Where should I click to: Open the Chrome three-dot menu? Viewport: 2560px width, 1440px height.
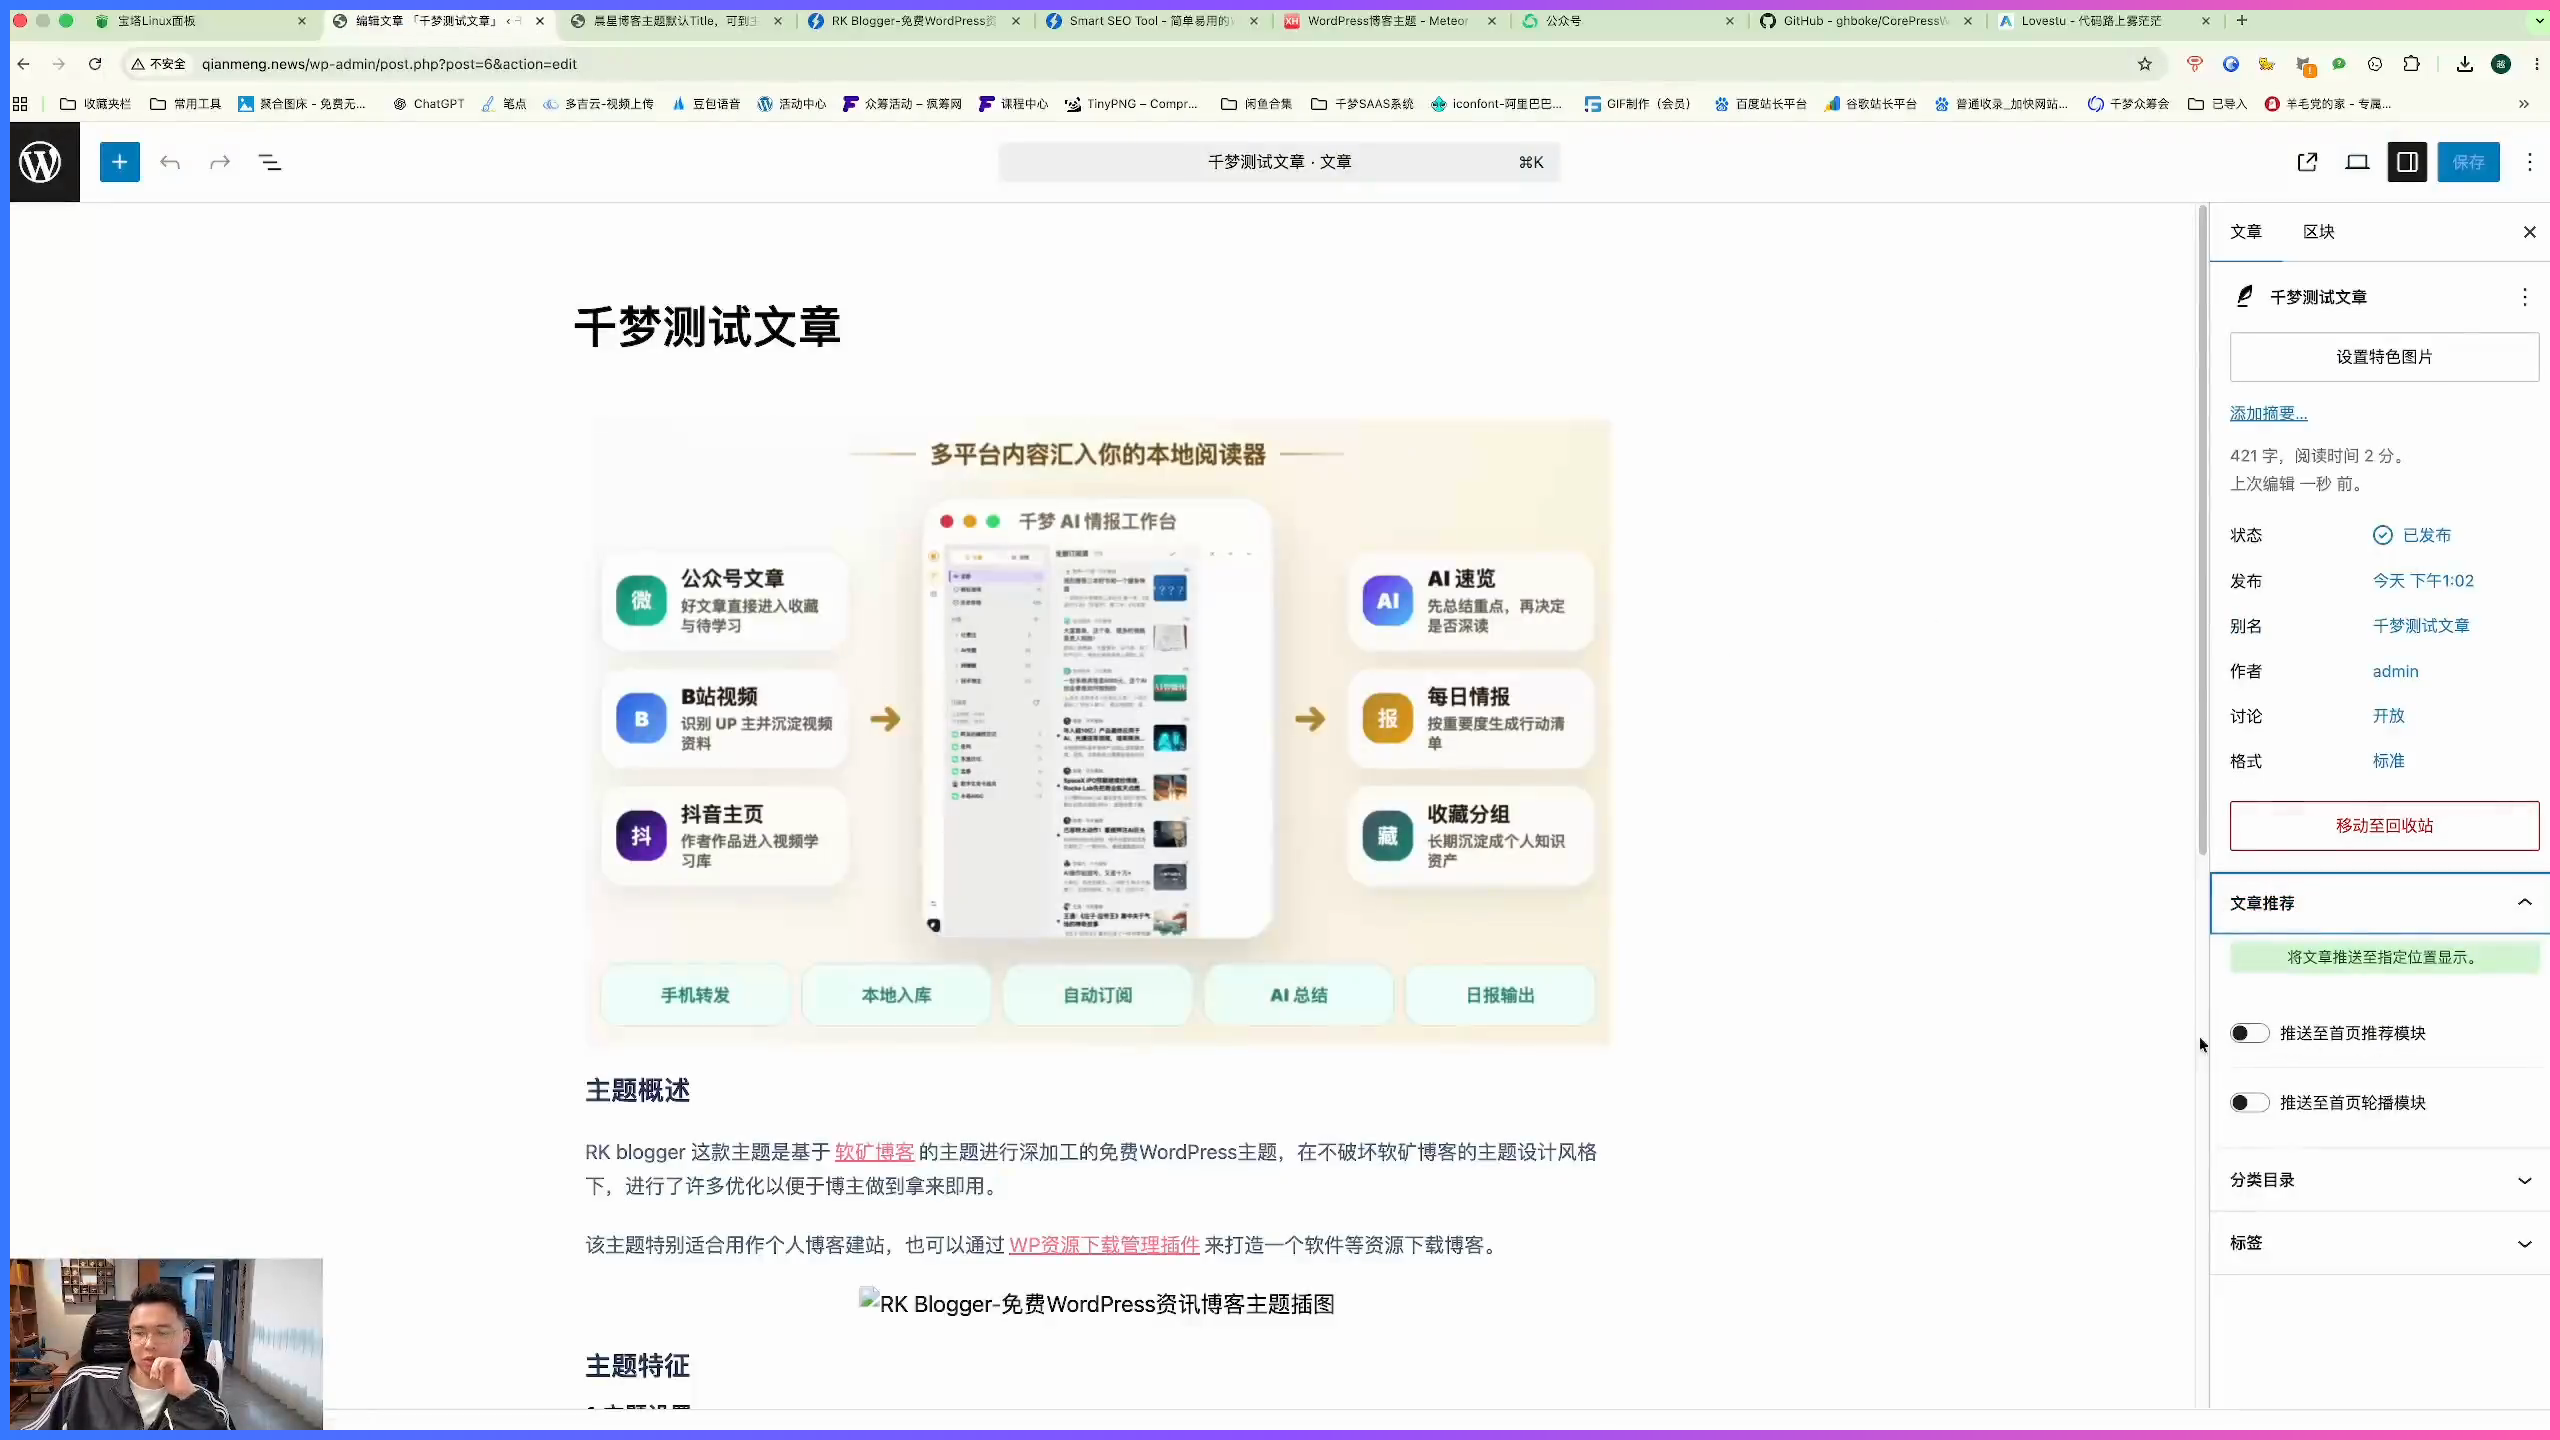click(2537, 64)
